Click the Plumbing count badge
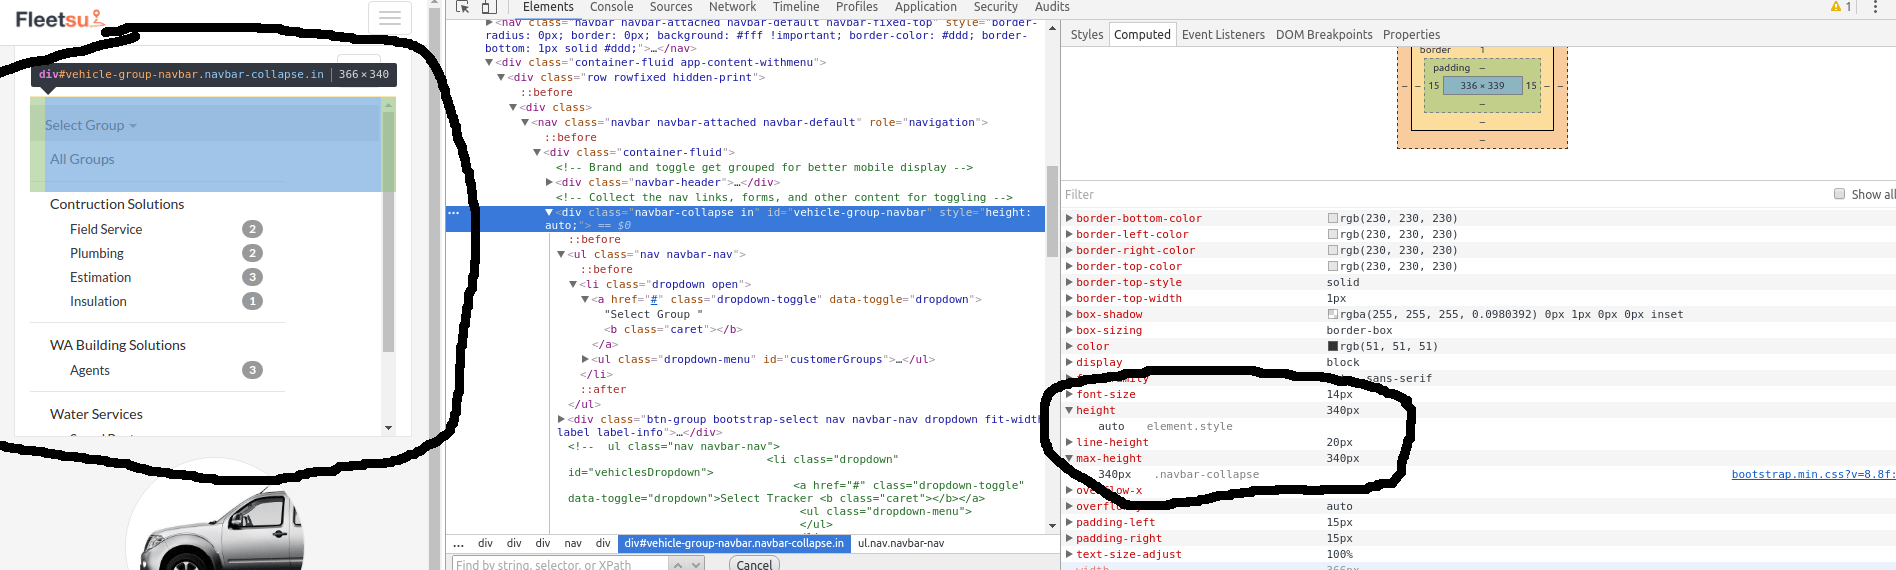Image resolution: width=1896 pixels, height=570 pixels. [x=252, y=253]
